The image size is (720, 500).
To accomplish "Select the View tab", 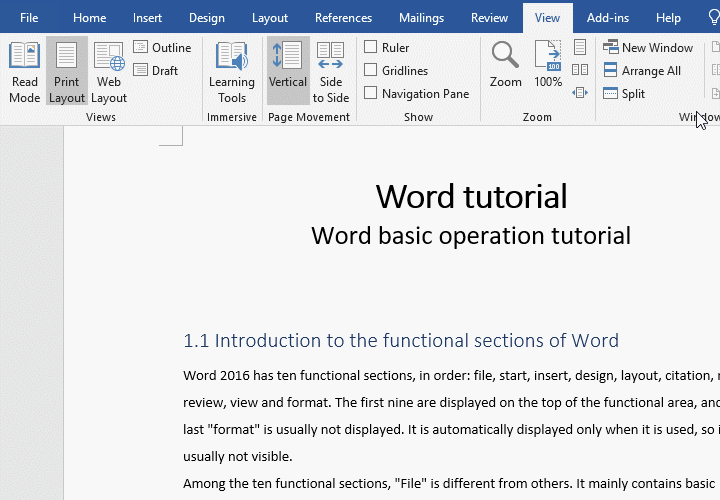I will [x=547, y=17].
